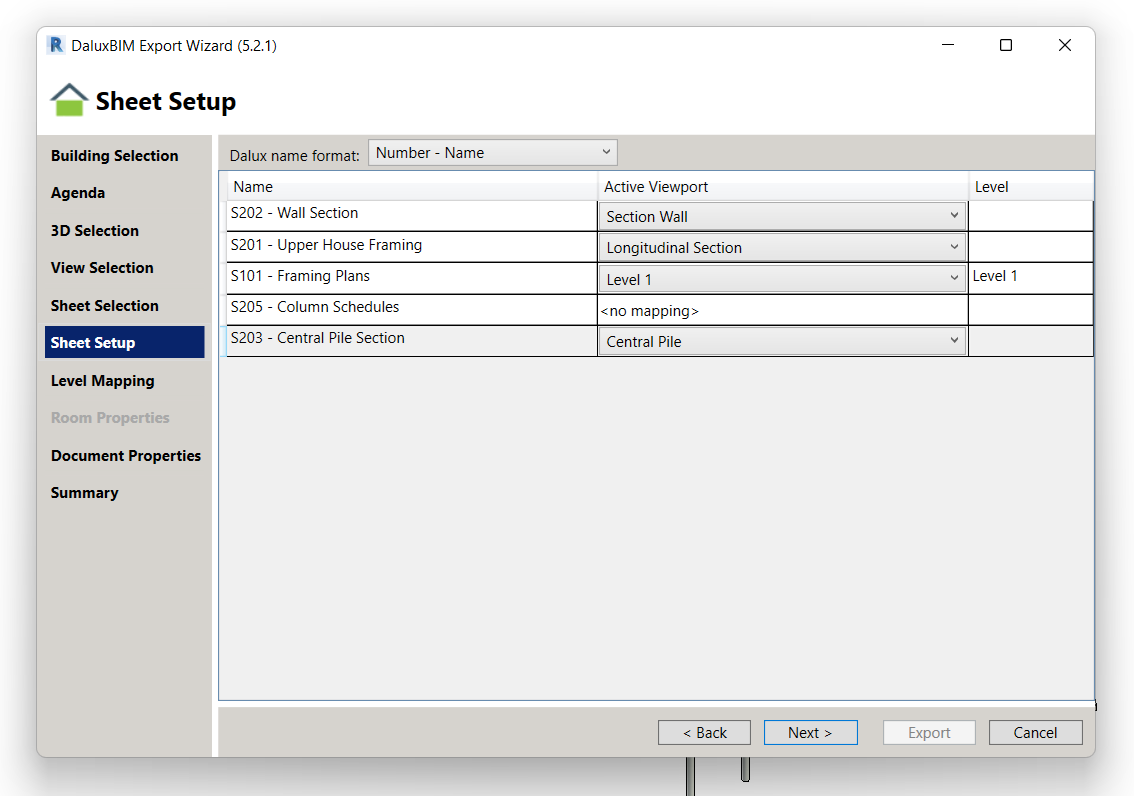Screen dimensions: 1134x796
Task: Cancel the export wizard
Action: coord(1035,733)
